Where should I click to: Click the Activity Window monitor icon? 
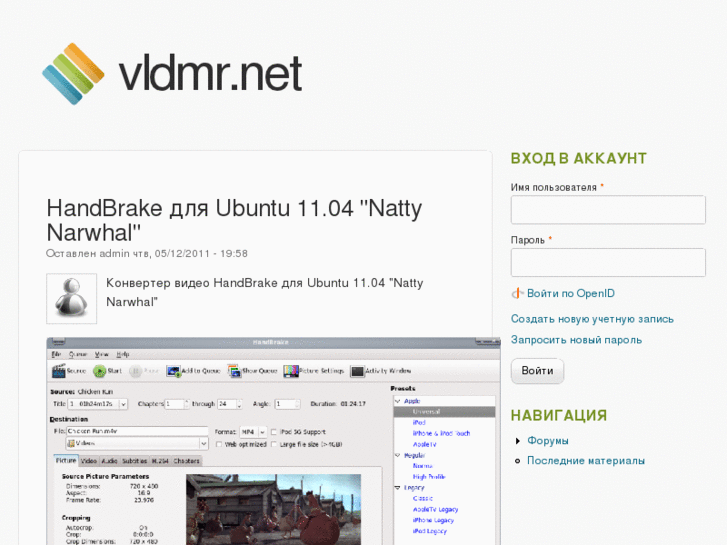pos(357,371)
